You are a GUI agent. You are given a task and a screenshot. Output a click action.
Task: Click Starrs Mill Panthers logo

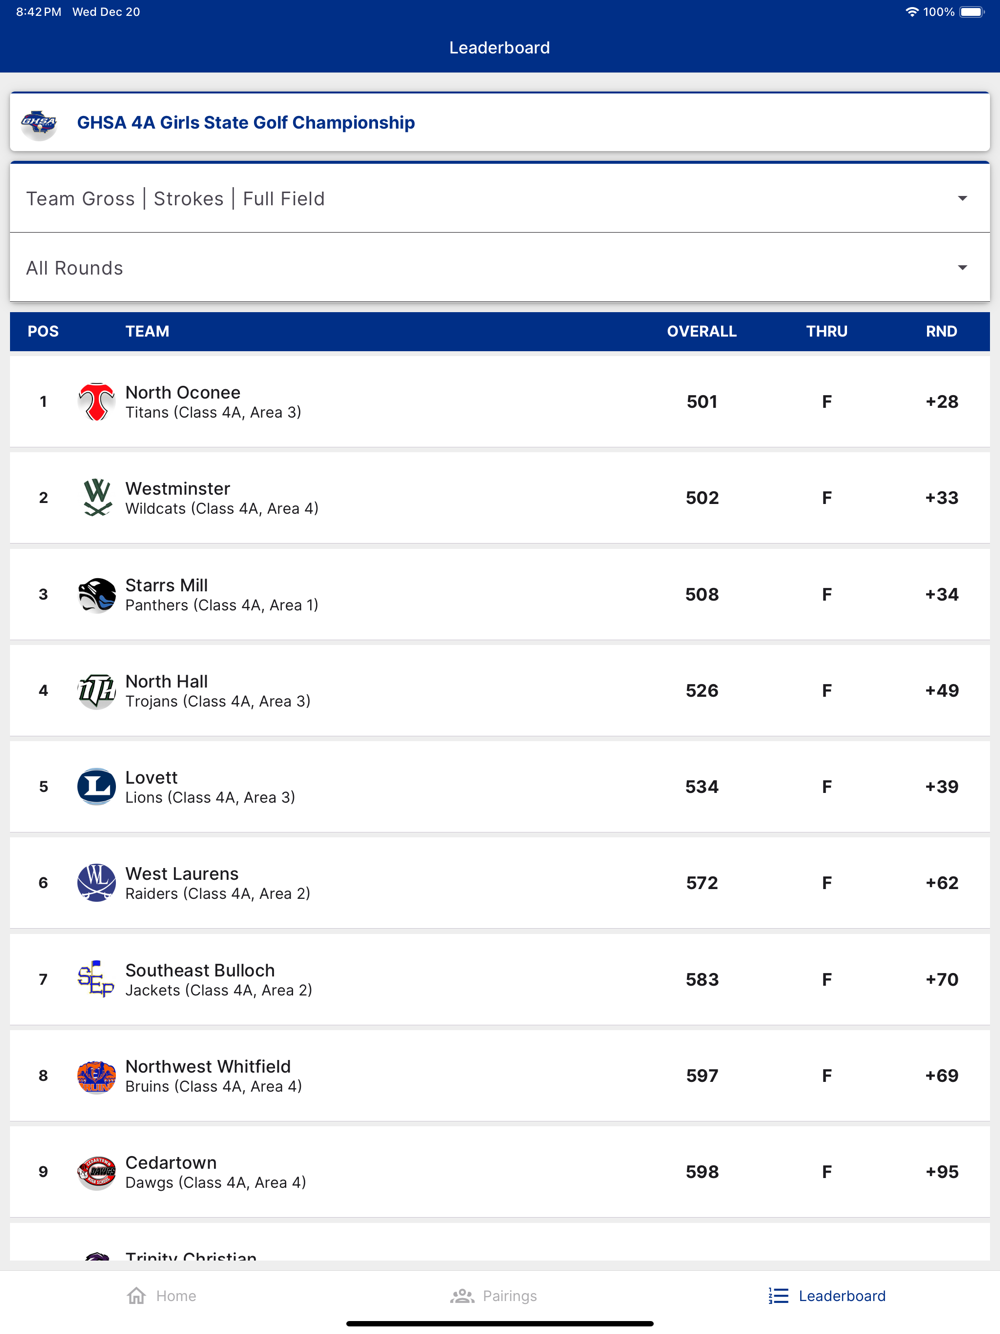click(96, 595)
